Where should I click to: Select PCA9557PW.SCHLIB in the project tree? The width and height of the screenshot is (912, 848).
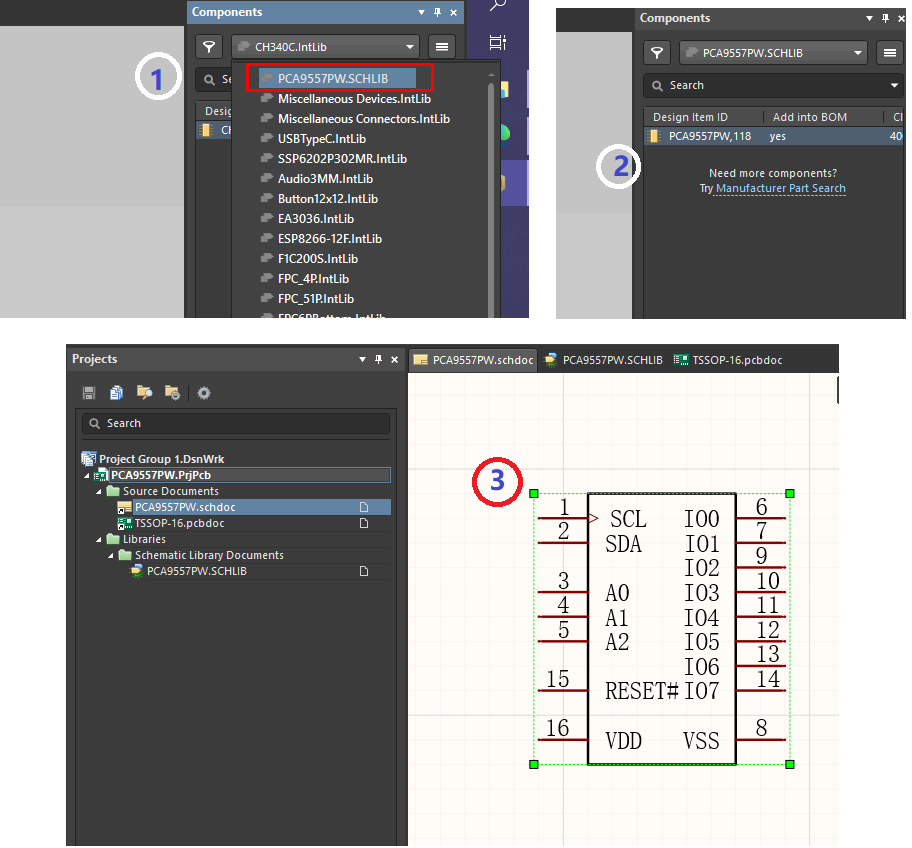point(197,571)
